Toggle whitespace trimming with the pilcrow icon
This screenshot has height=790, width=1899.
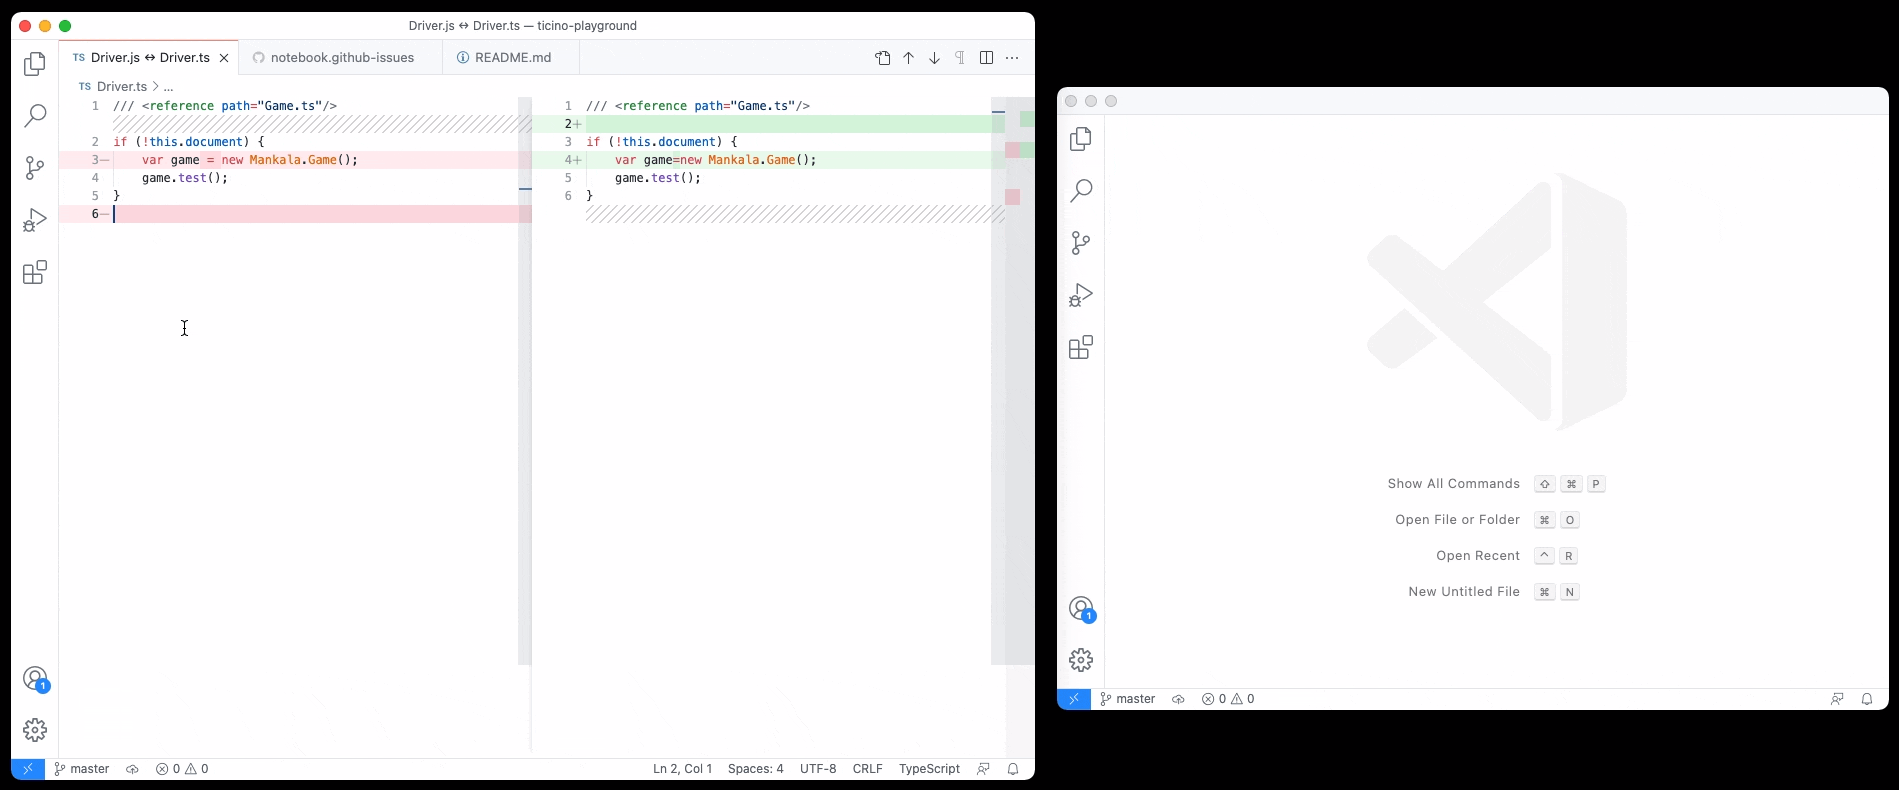960,58
